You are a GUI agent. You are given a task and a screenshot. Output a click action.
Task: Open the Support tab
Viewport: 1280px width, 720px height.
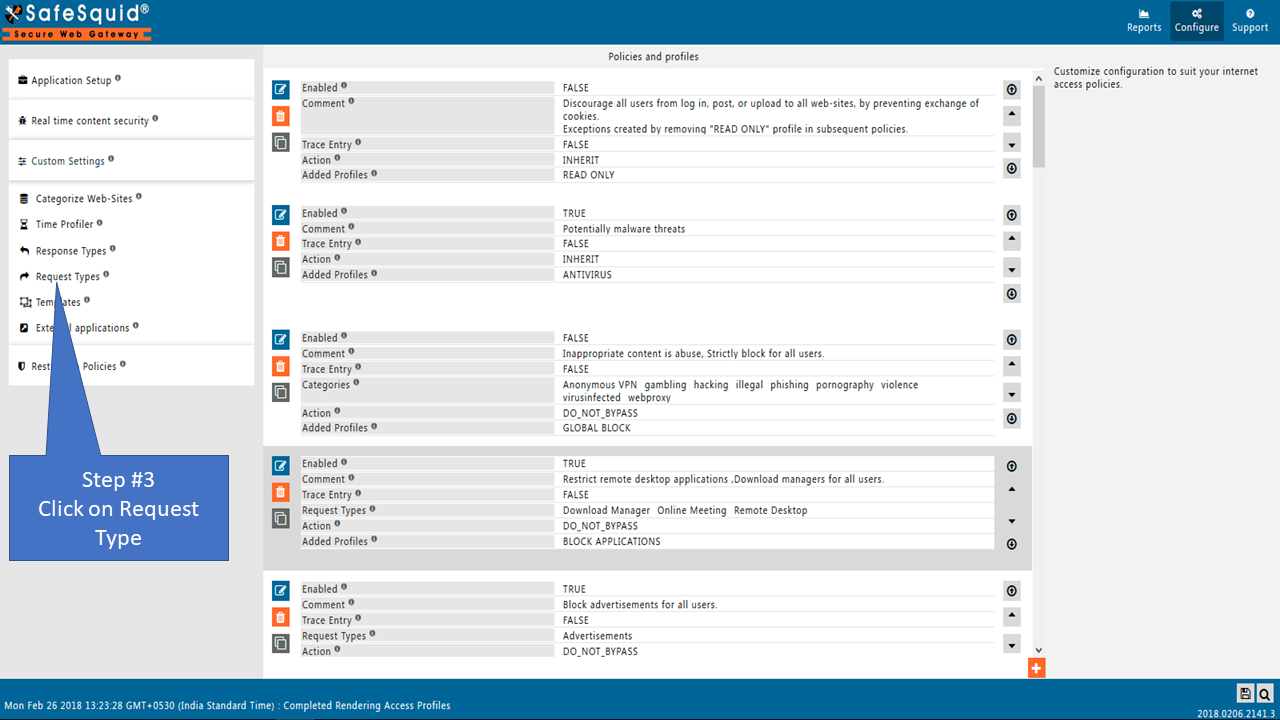point(1250,20)
